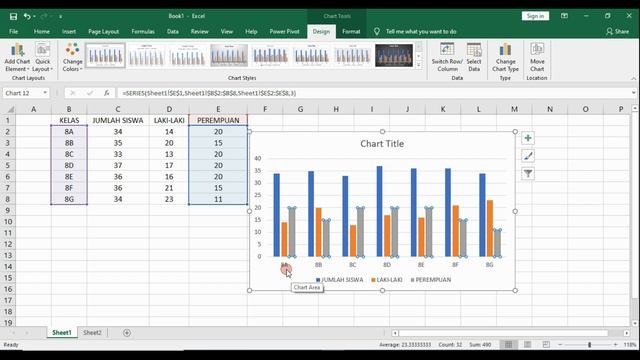Open the Formulas tab

(143, 31)
